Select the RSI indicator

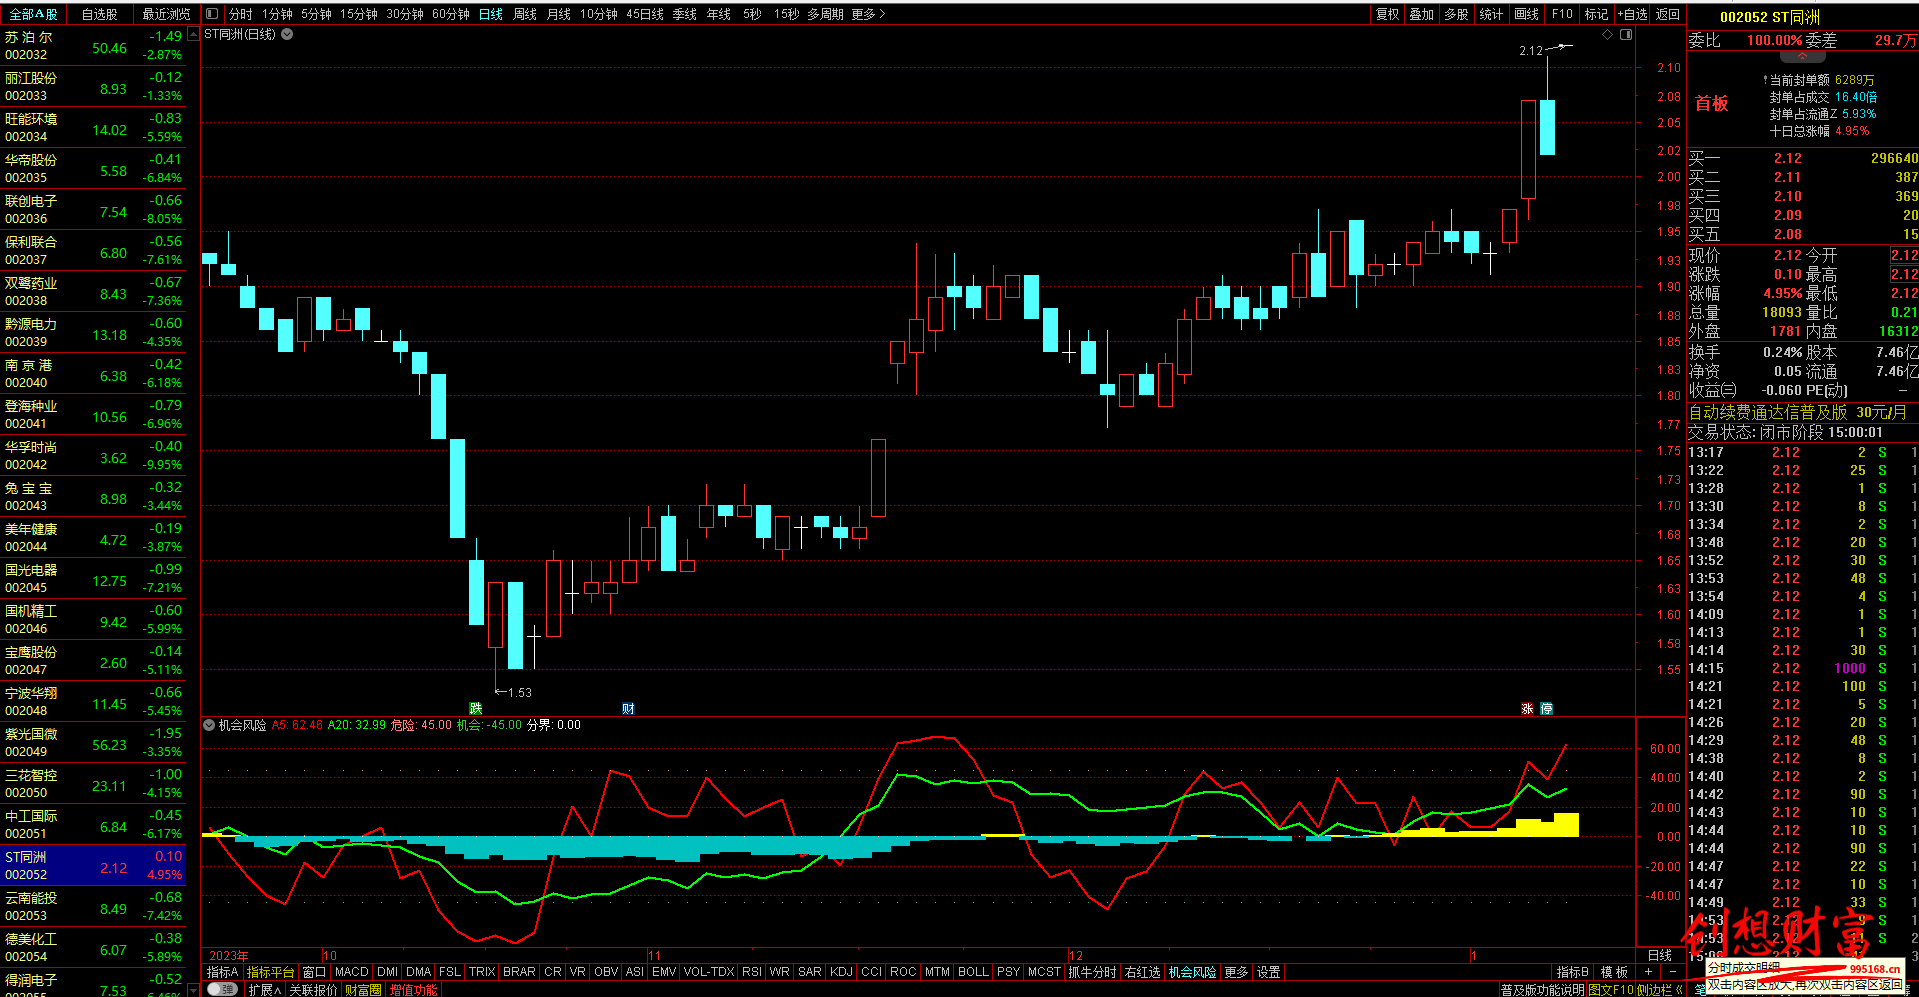coord(751,971)
